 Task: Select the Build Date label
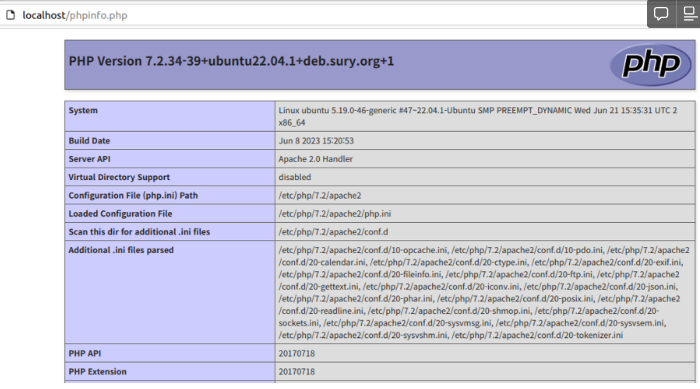[x=89, y=141]
